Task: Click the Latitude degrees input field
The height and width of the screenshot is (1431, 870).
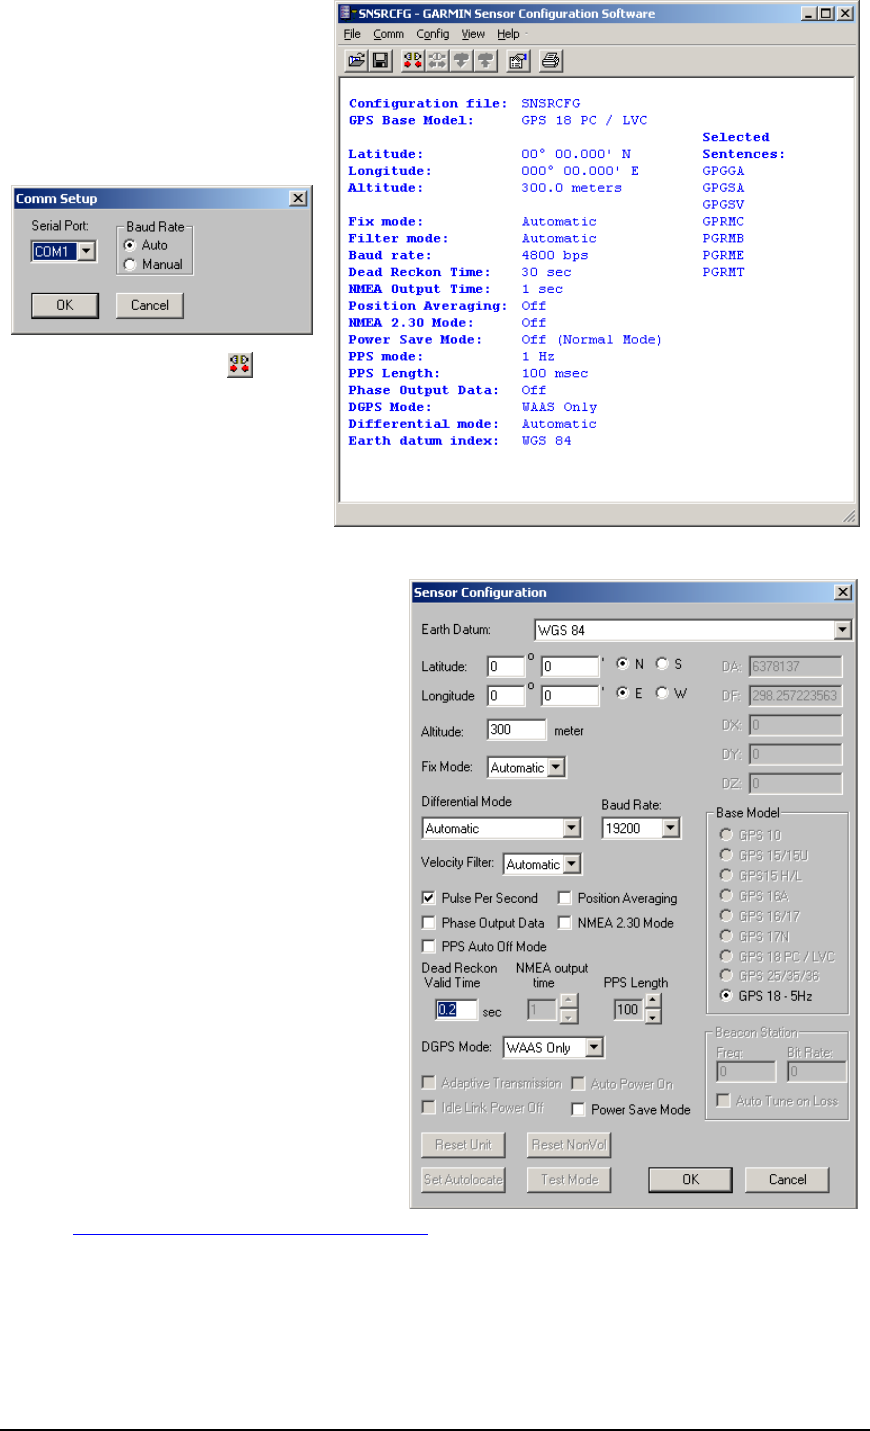Action: 506,666
